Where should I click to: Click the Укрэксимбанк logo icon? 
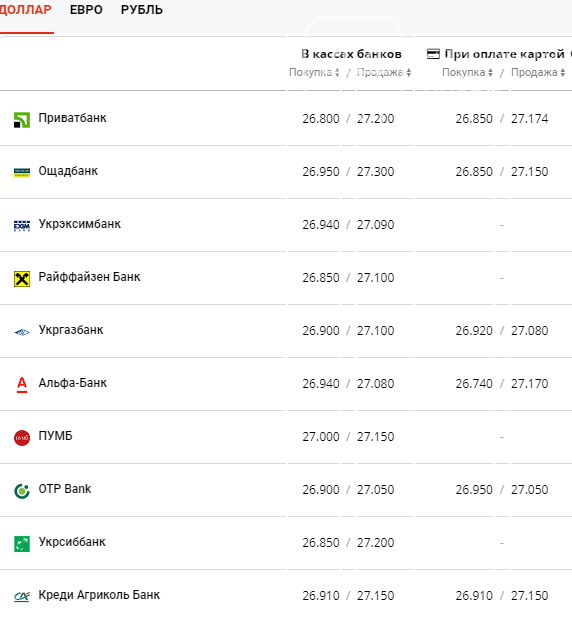(22, 226)
